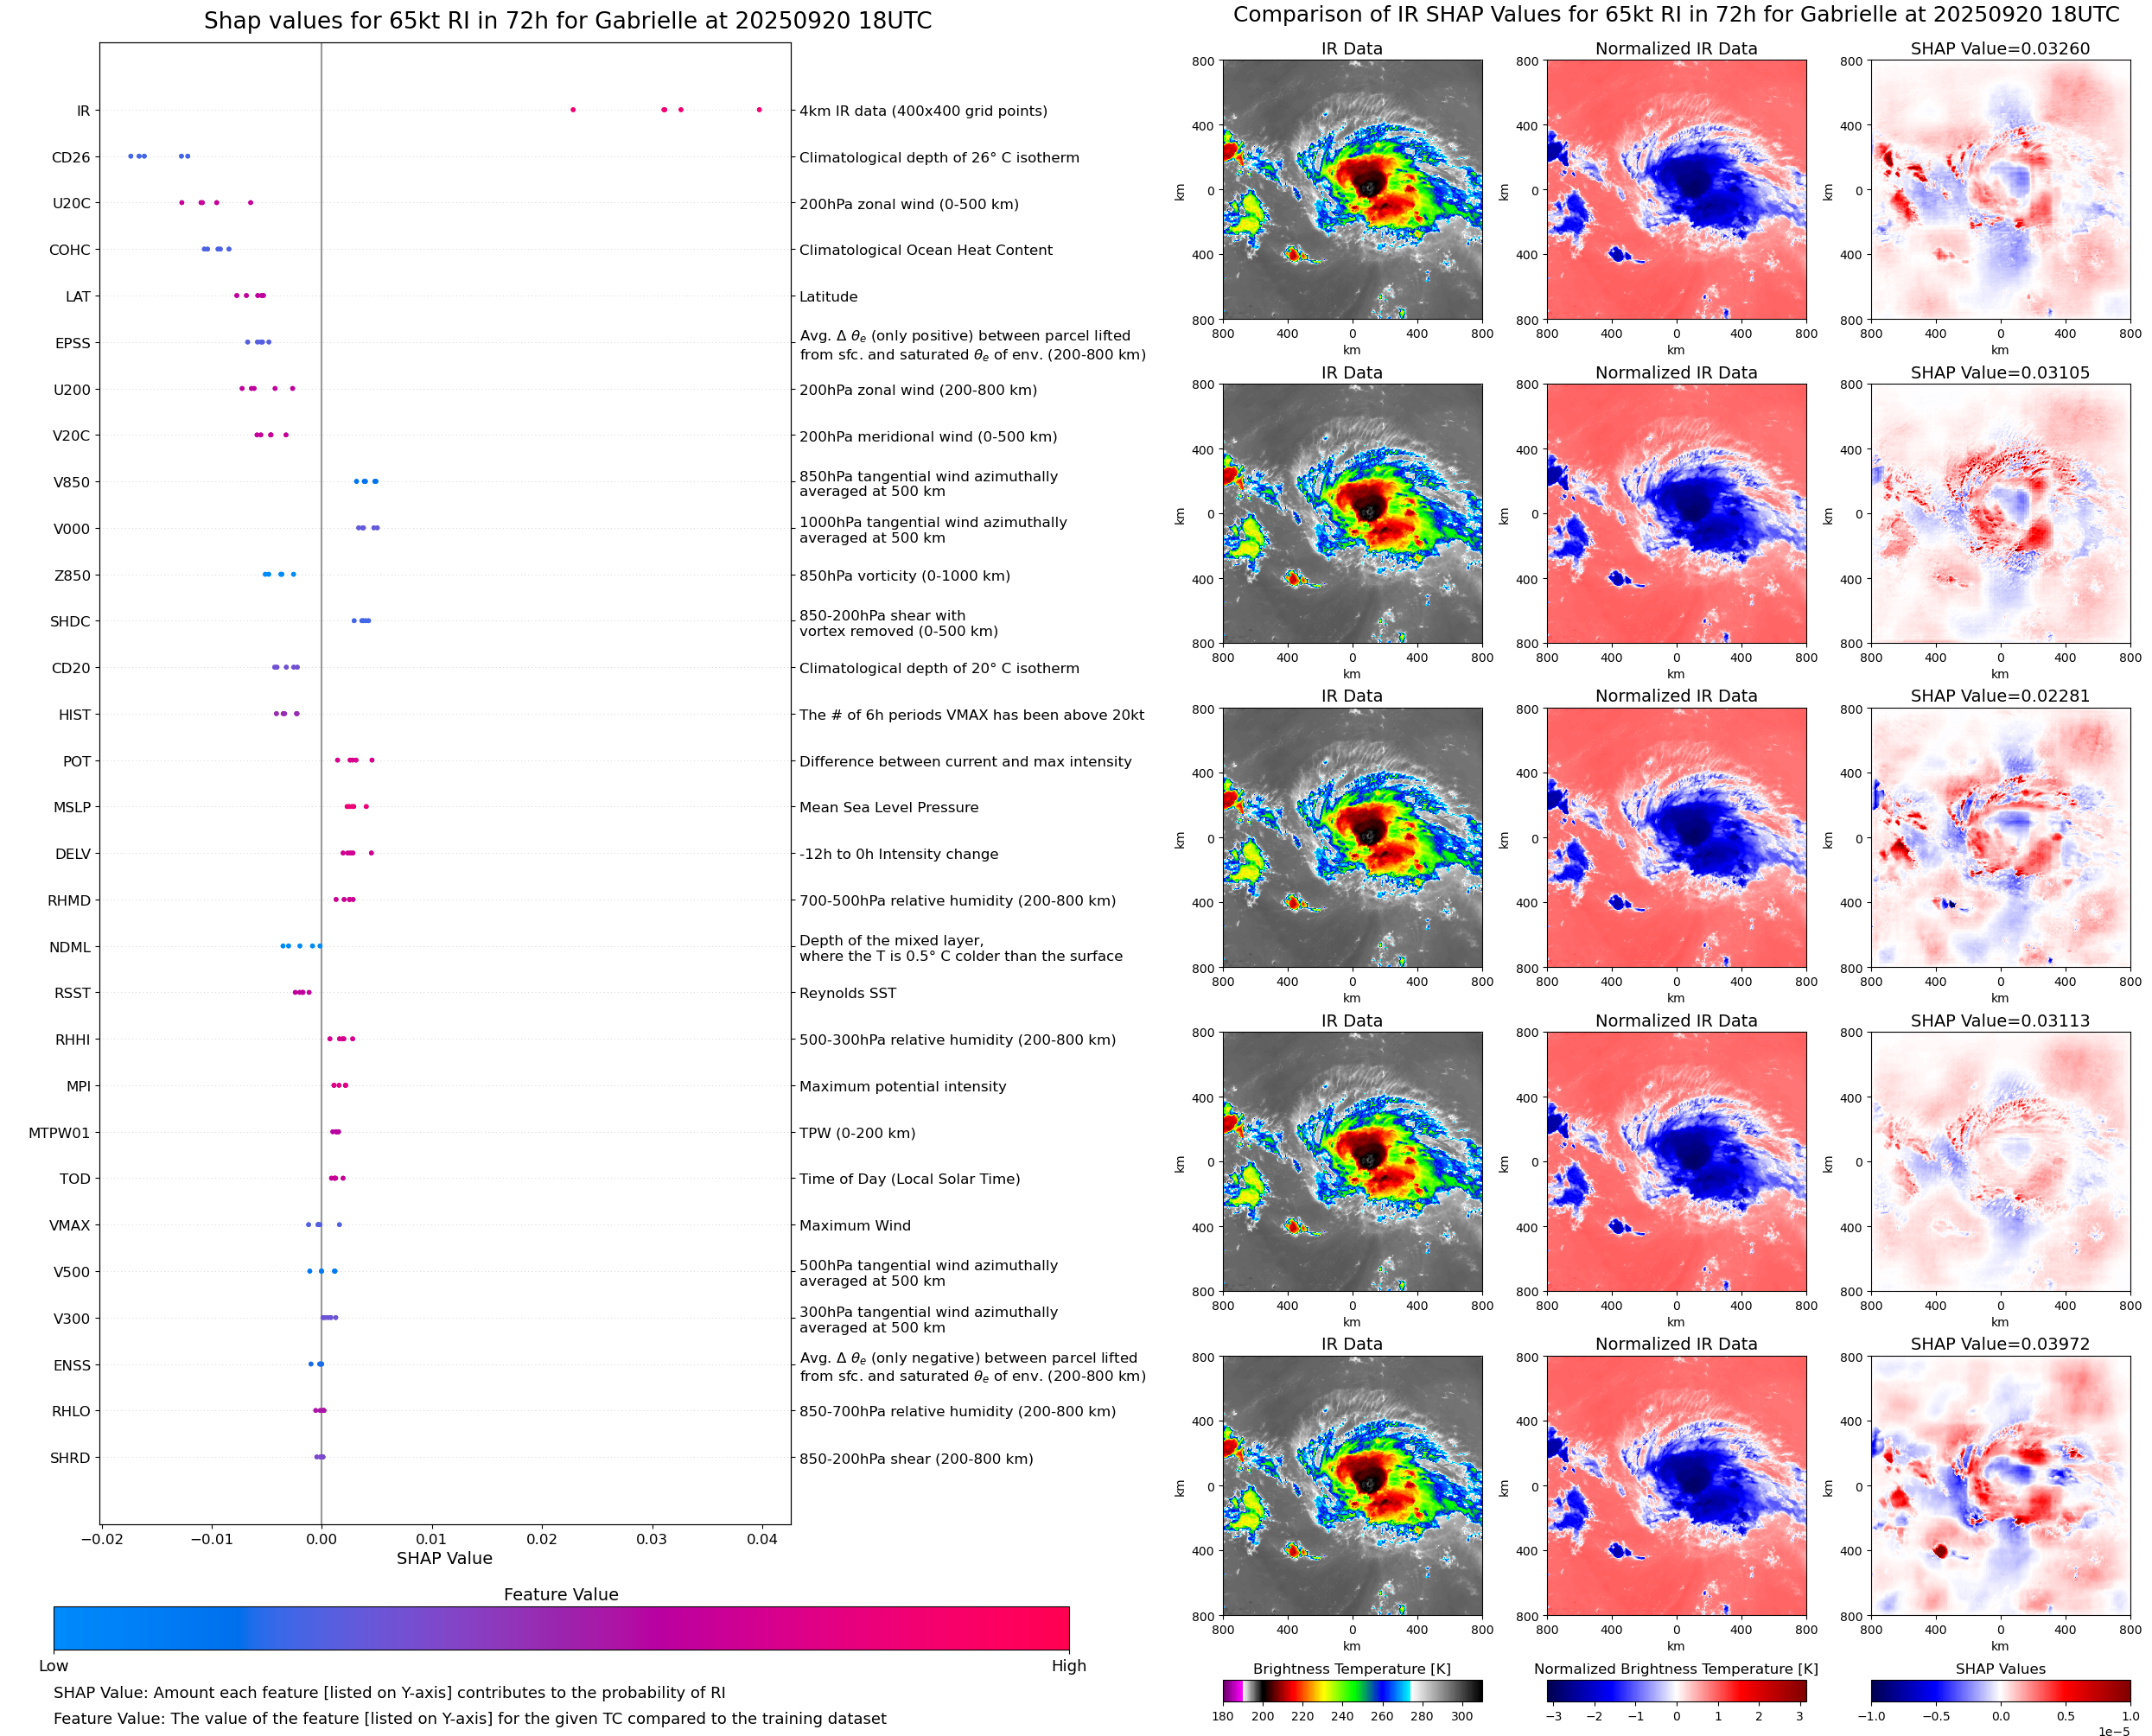Click the fourth-row SHAP Value=0.03113 heatmap
The height and width of the screenshot is (1736, 2152).
2000,1162
